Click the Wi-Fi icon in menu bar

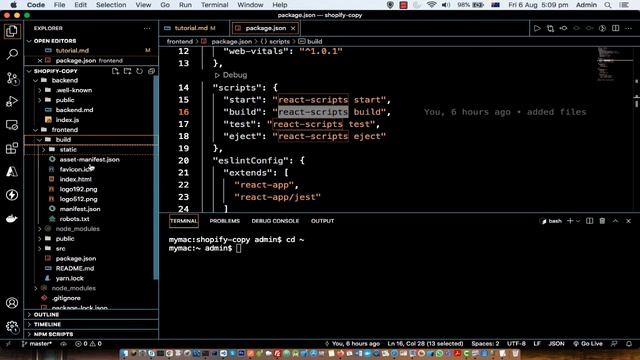click(431, 5)
